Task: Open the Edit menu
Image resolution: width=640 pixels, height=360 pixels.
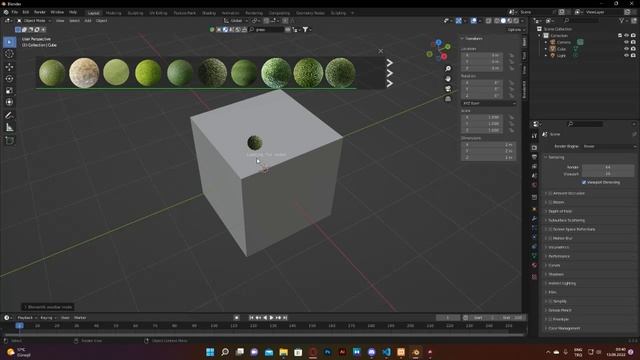Action: pos(26,12)
